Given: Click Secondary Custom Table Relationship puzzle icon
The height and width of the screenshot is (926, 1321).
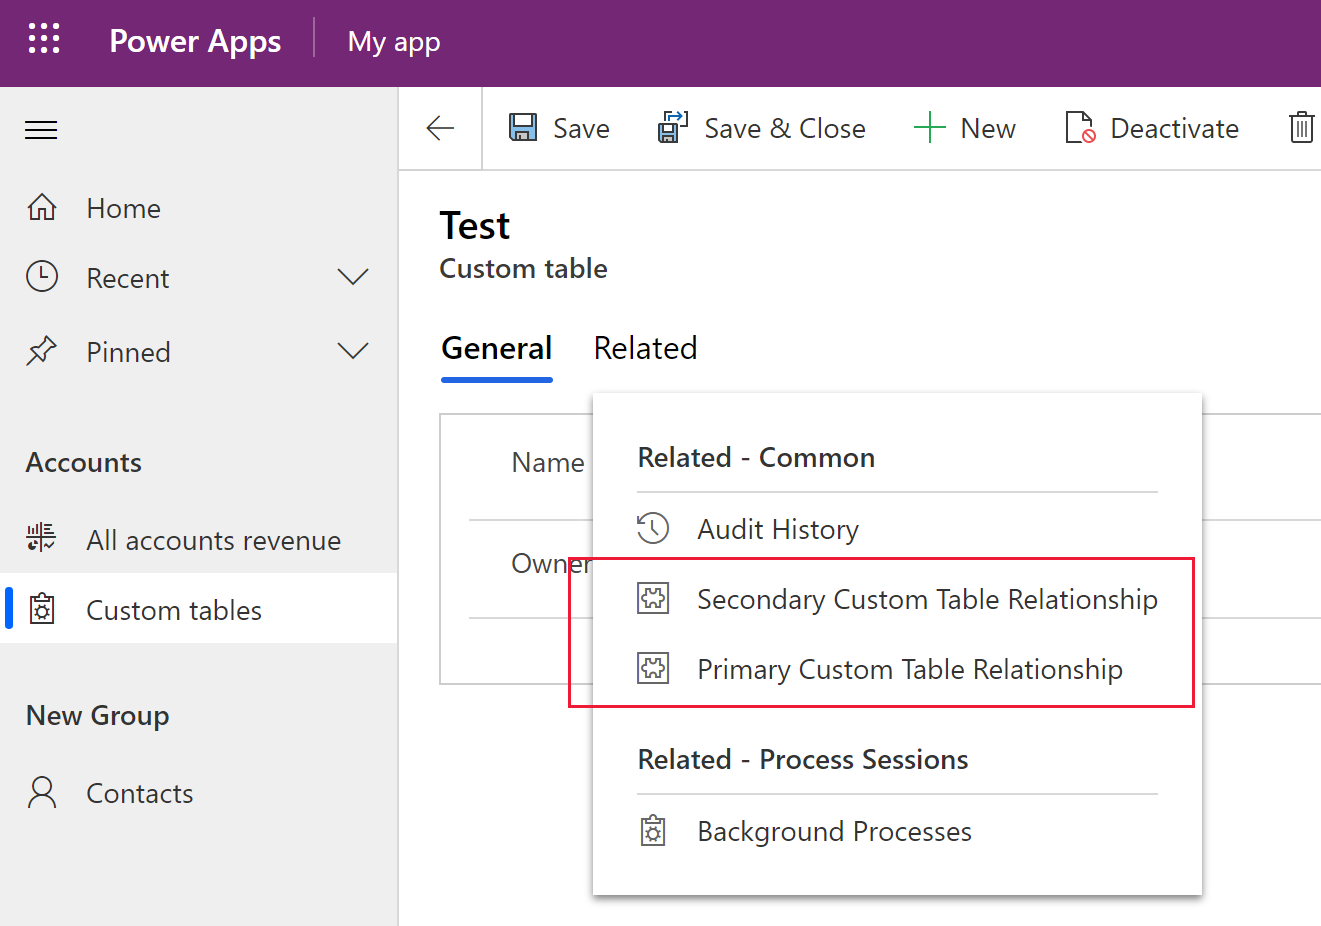Looking at the screenshot, I should 653,598.
